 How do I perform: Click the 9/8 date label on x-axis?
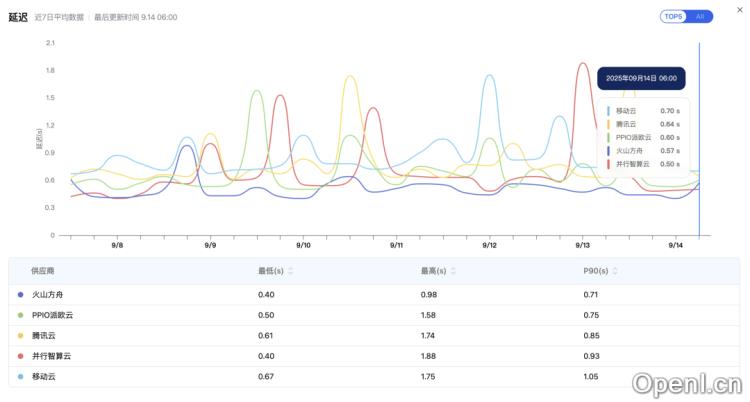[117, 246]
